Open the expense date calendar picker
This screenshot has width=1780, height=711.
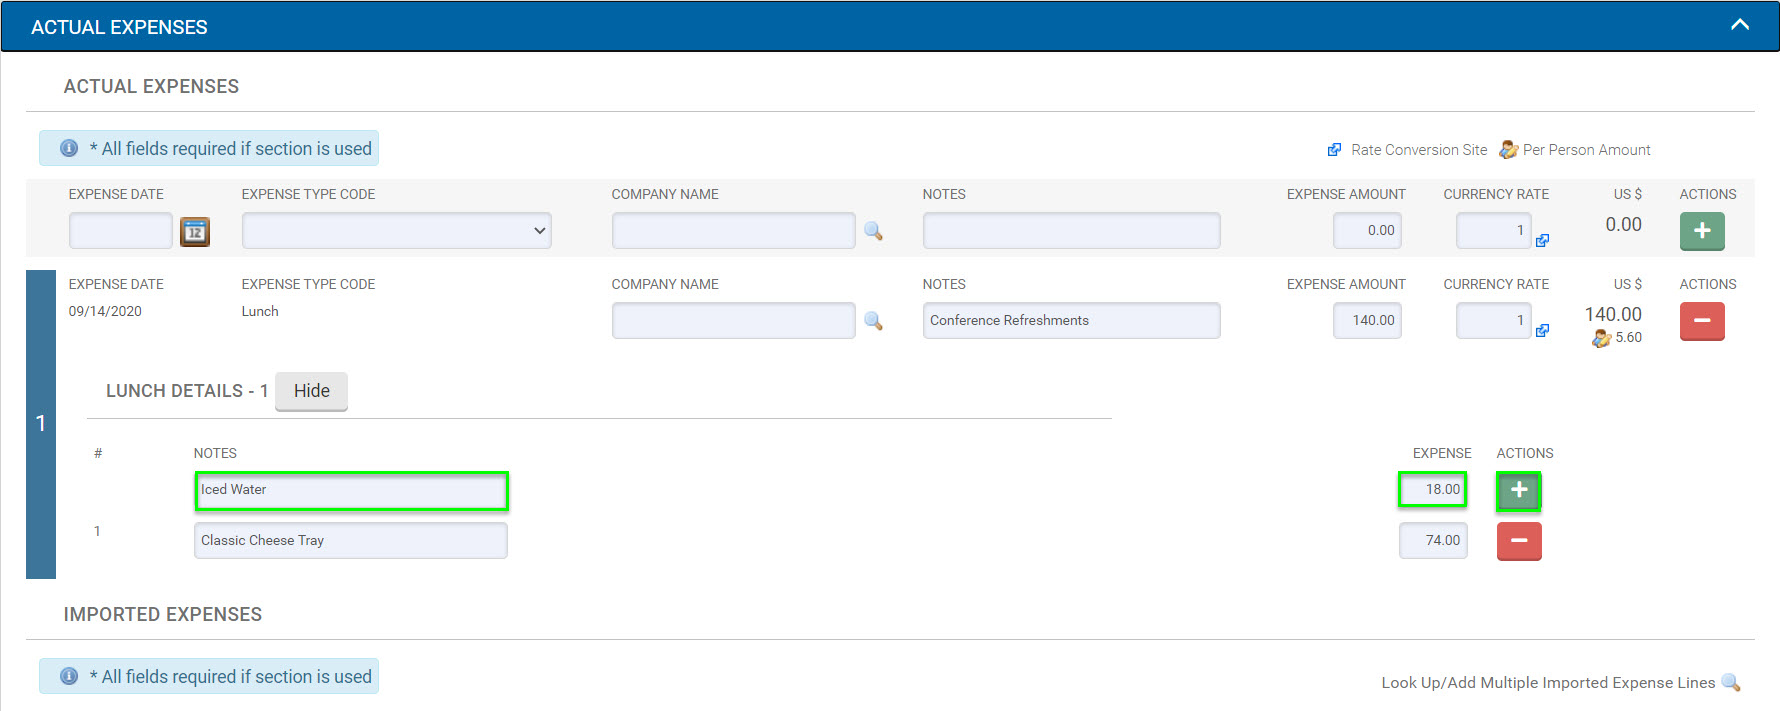click(x=194, y=232)
